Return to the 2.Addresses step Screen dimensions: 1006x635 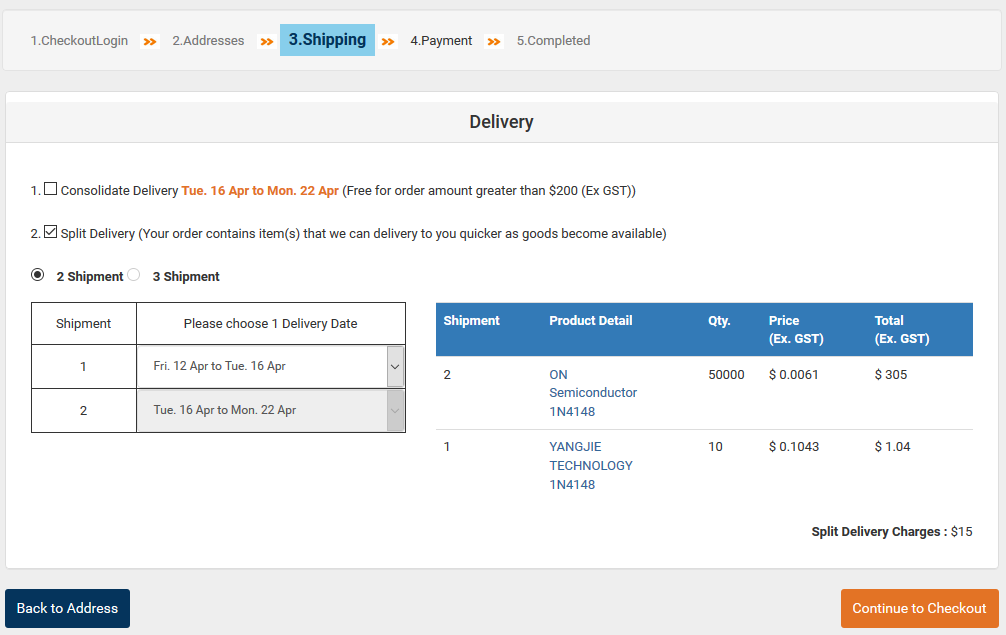[x=208, y=41]
